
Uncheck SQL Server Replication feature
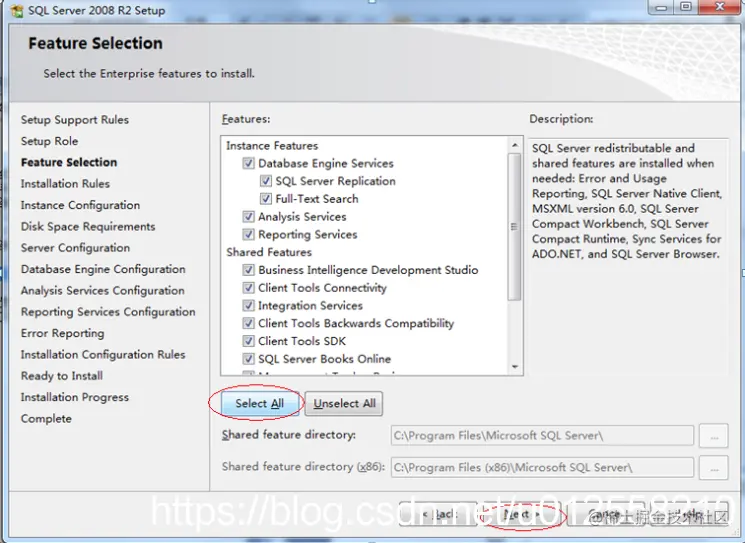pos(266,181)
